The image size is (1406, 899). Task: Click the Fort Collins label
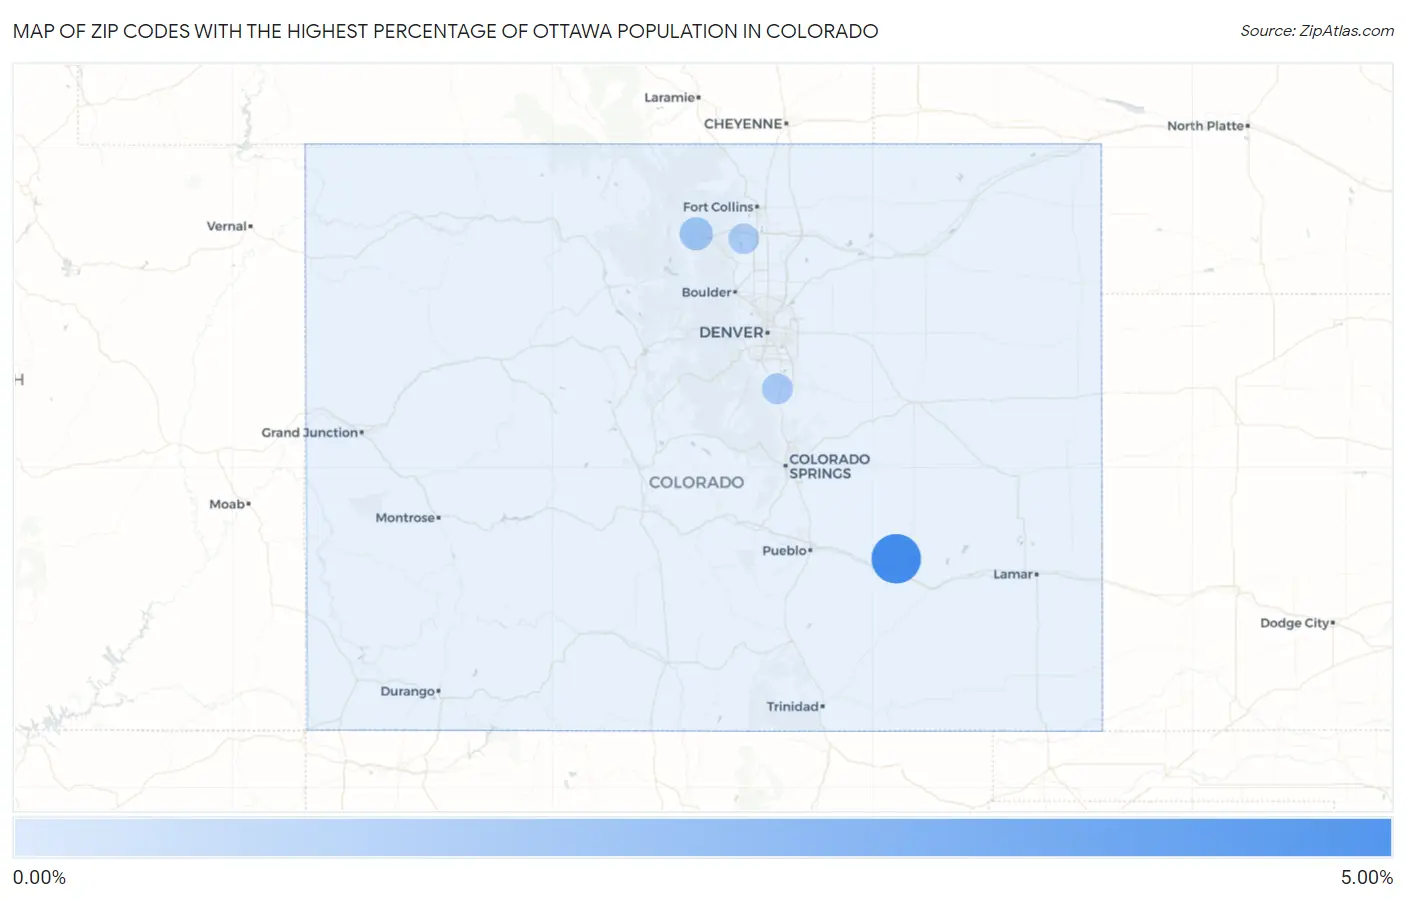pyautogui.click(x=718, y=207)
